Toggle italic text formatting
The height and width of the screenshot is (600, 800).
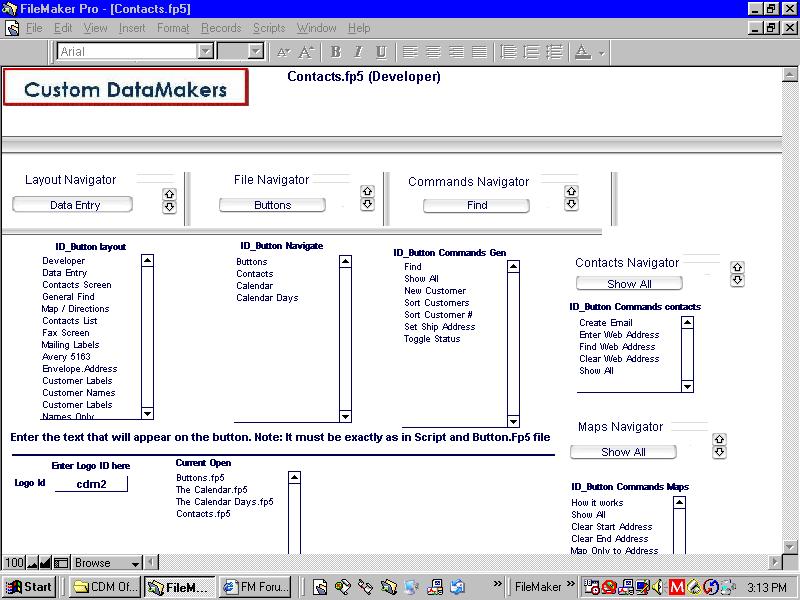358,52
